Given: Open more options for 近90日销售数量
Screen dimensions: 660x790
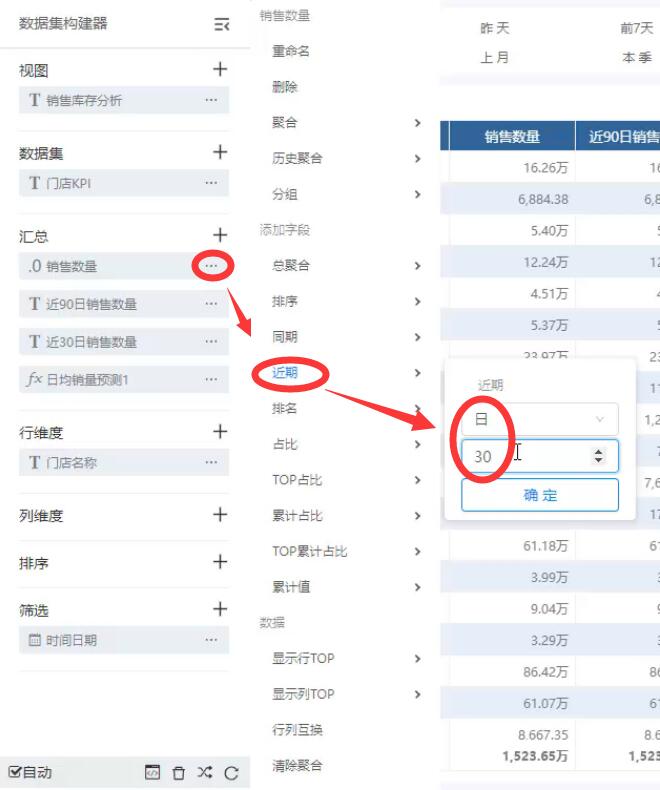Looking at the screenshot, I should click(211, 303).
